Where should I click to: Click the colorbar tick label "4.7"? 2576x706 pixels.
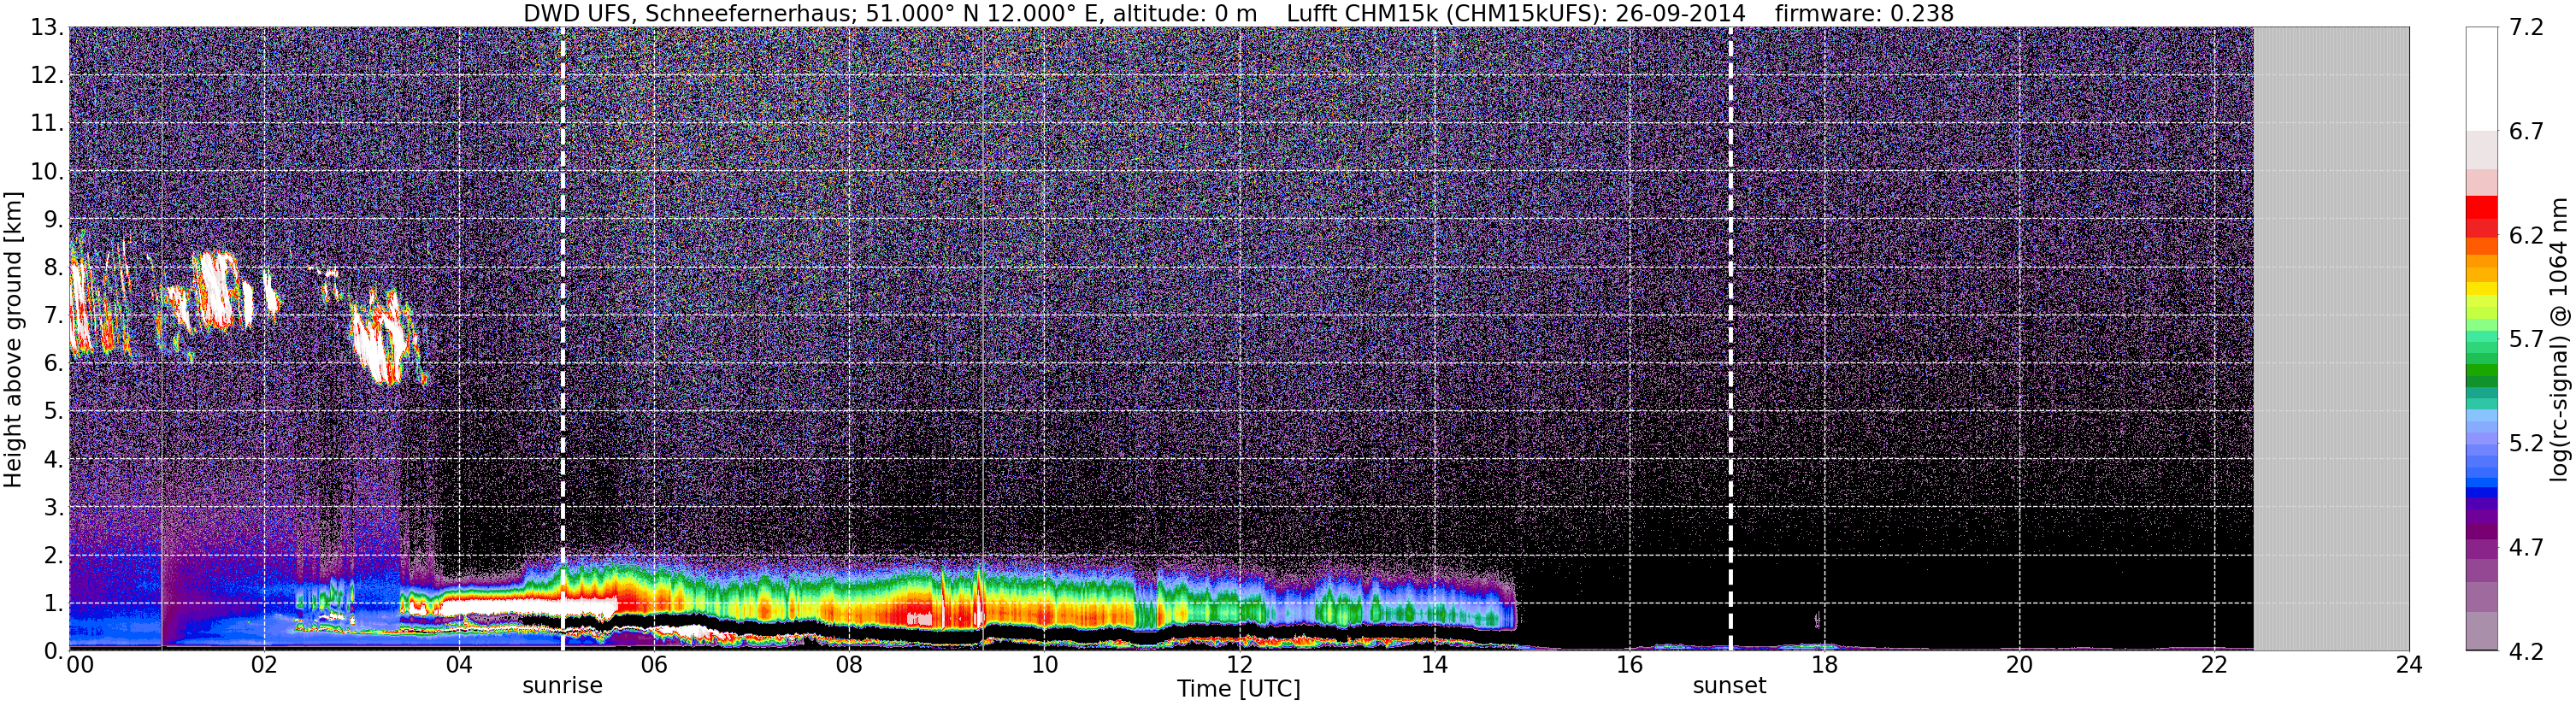2526,548
